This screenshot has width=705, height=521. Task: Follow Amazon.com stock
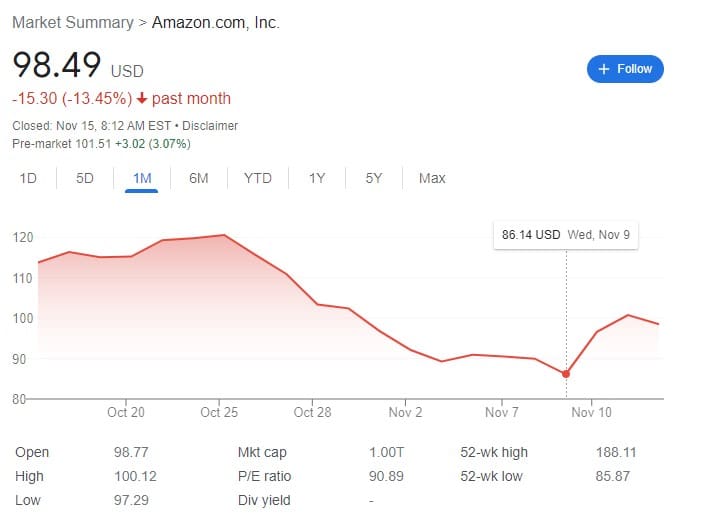coord(625,69)
